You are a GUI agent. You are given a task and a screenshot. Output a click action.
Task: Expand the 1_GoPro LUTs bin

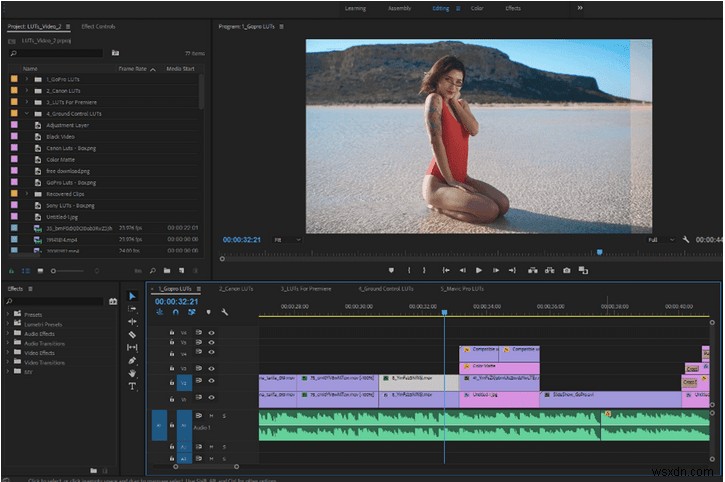tap(27, 78)
